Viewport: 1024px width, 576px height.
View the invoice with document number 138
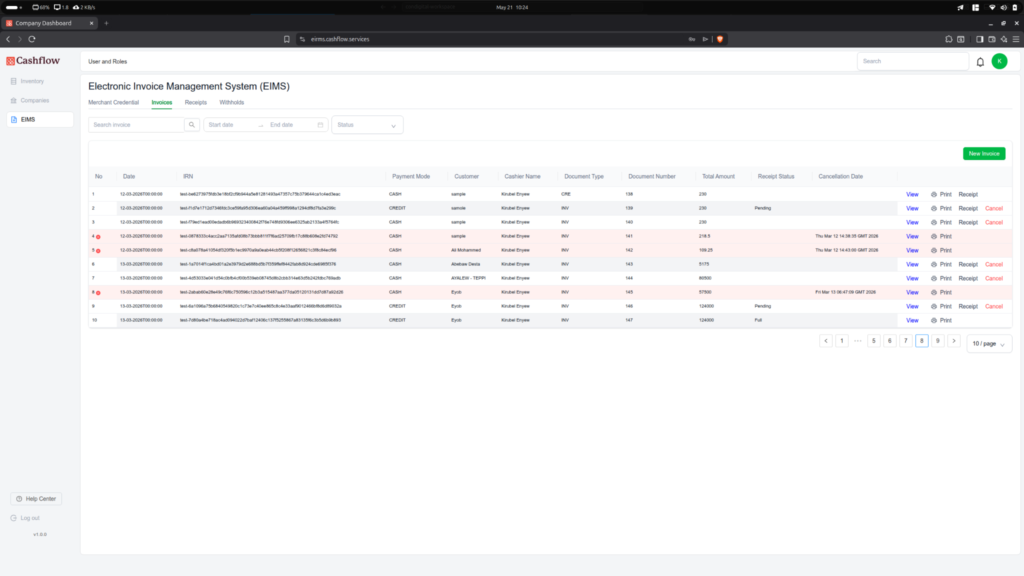tap(912, 195)
